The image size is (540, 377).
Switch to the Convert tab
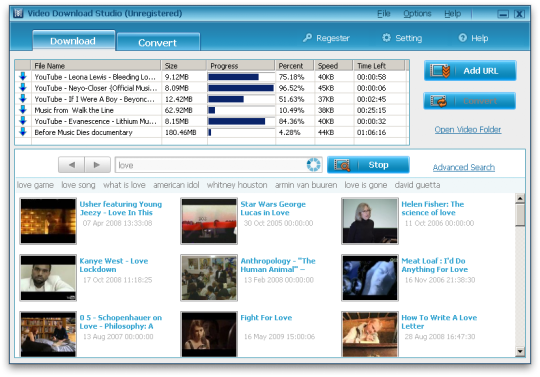tap(158, 42)
